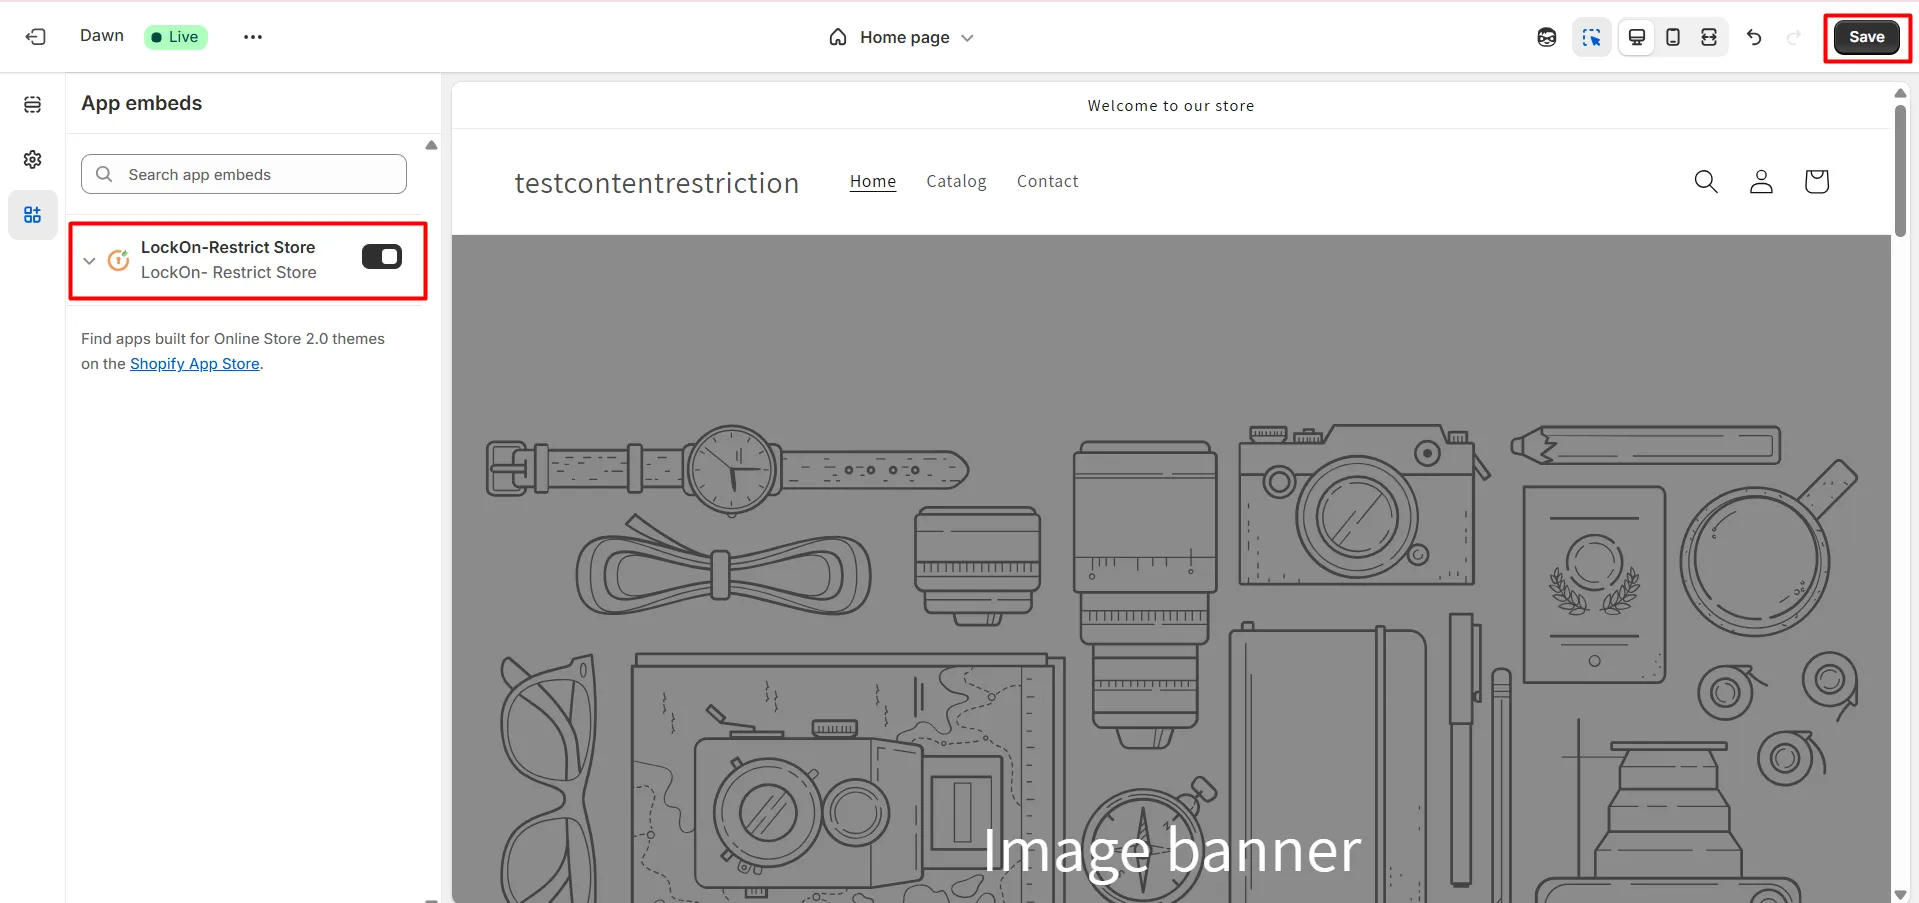Expand the LockOn-Restrict Store settings chevron
The image size is (1919, 903).
point(89,260)
